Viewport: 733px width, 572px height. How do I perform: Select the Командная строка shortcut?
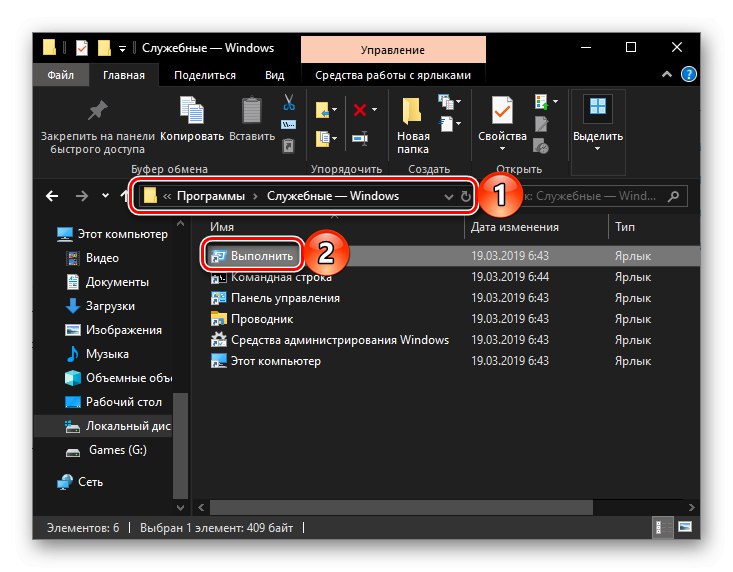click(x=271, y=277)
